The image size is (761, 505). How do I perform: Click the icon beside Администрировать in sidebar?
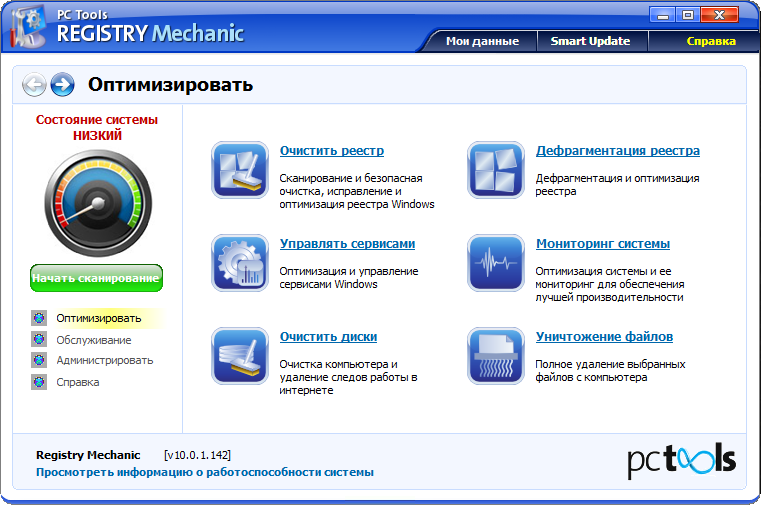coord(39,360)
